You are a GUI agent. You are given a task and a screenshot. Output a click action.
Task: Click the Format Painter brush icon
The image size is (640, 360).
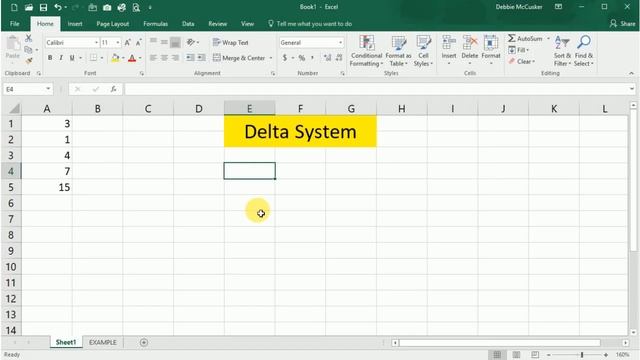(29, 60)
